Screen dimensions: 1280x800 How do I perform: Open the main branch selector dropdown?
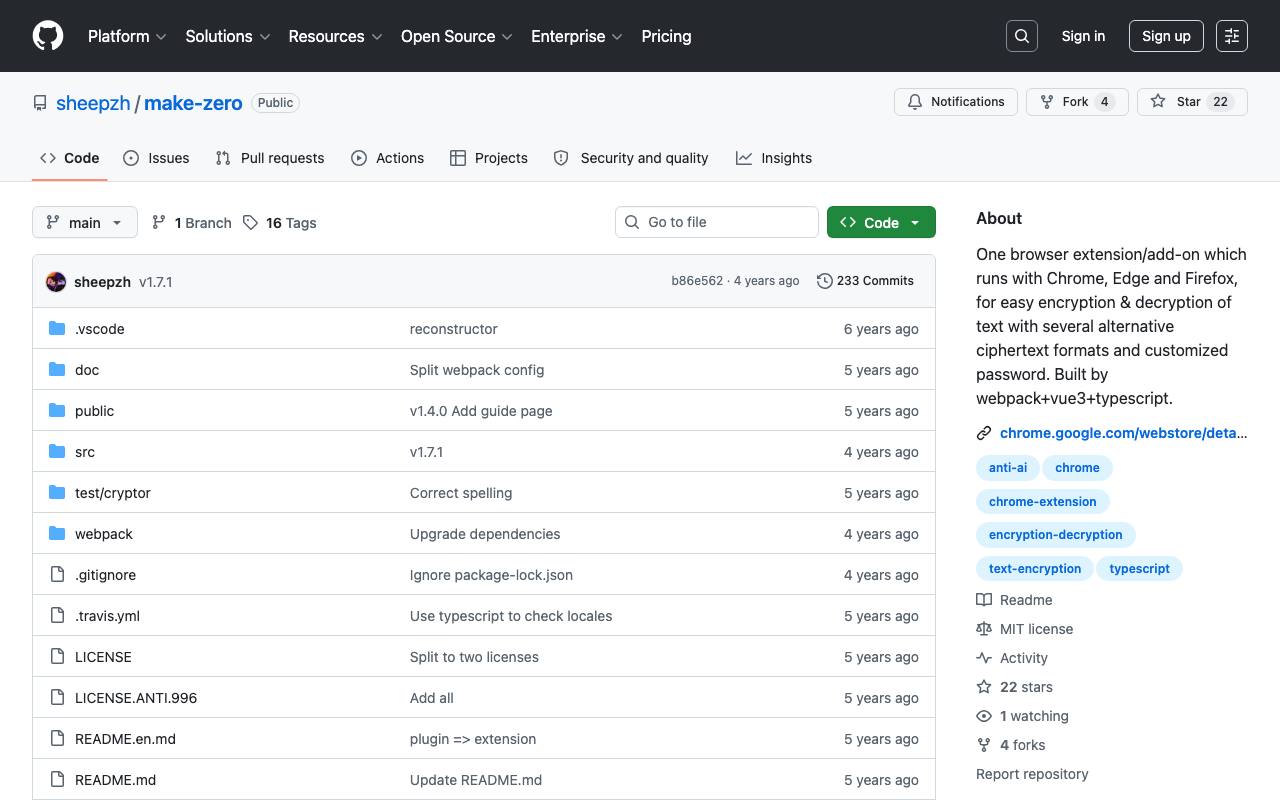[85, 222]
